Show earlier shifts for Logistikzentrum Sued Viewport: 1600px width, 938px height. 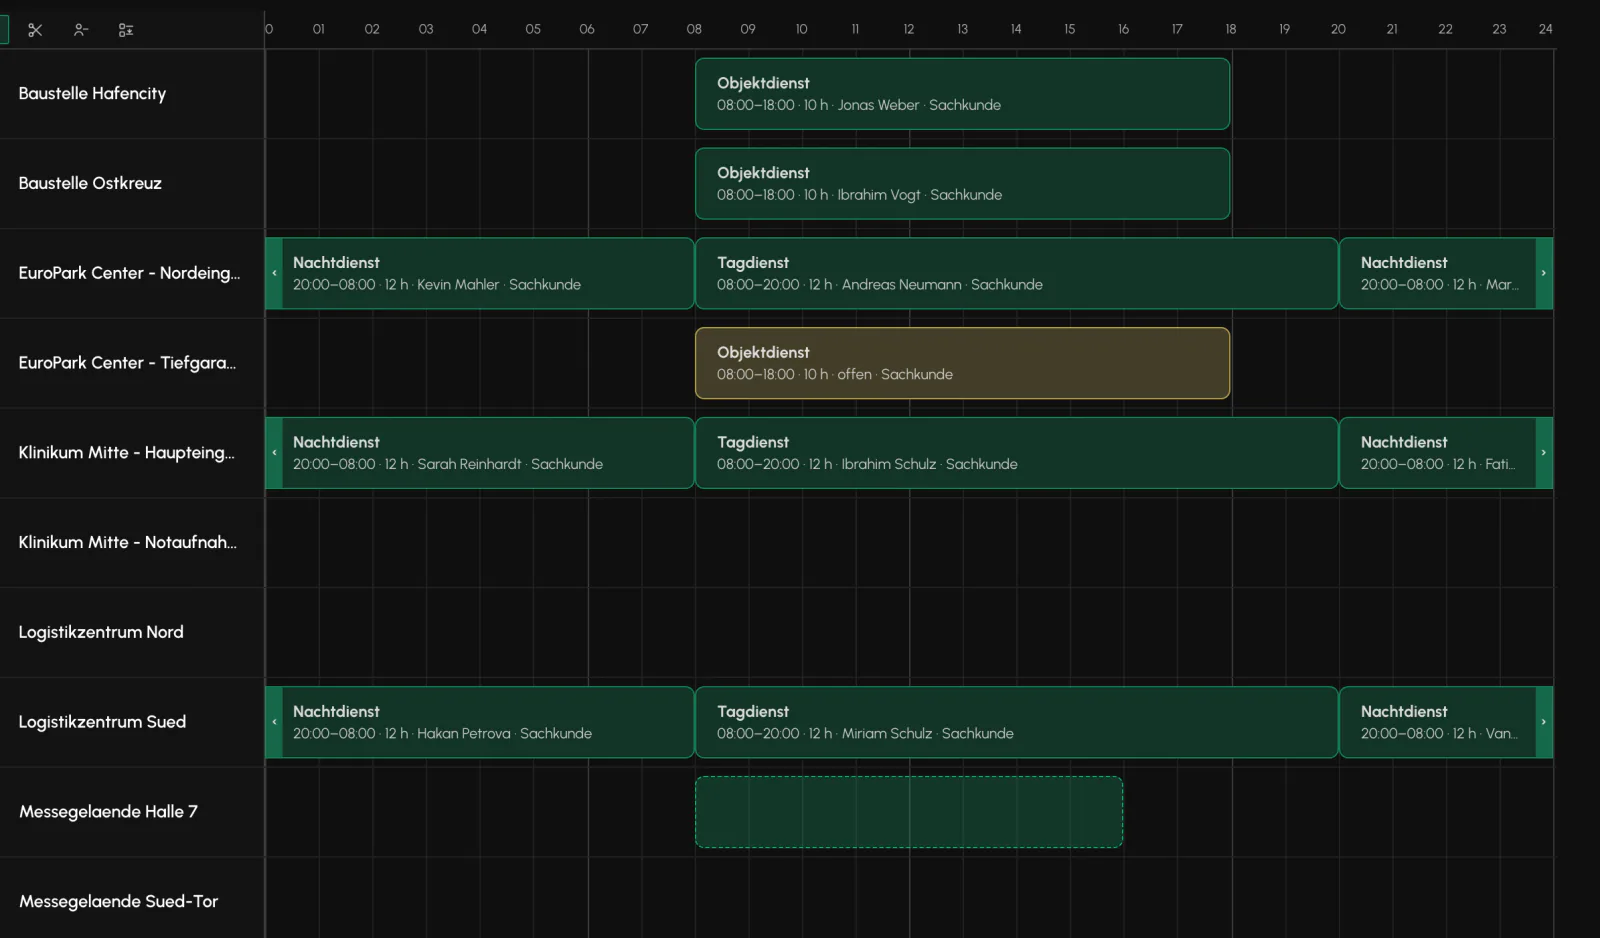coord(274,722)
